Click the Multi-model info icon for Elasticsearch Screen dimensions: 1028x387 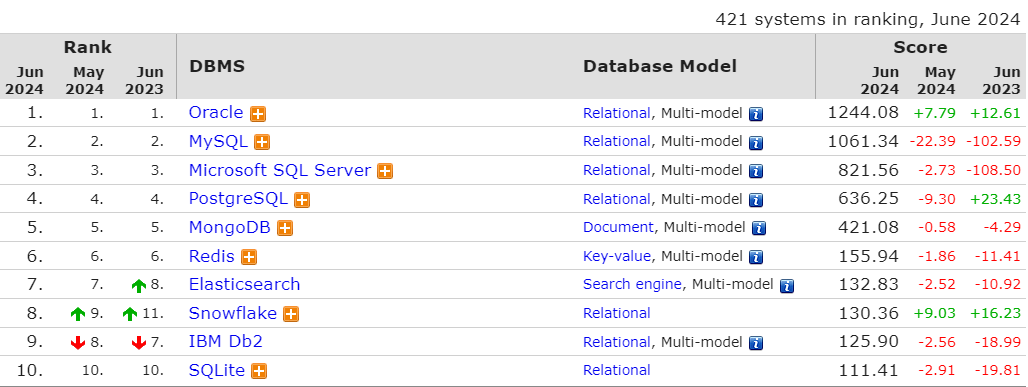(x=787, y=285)
